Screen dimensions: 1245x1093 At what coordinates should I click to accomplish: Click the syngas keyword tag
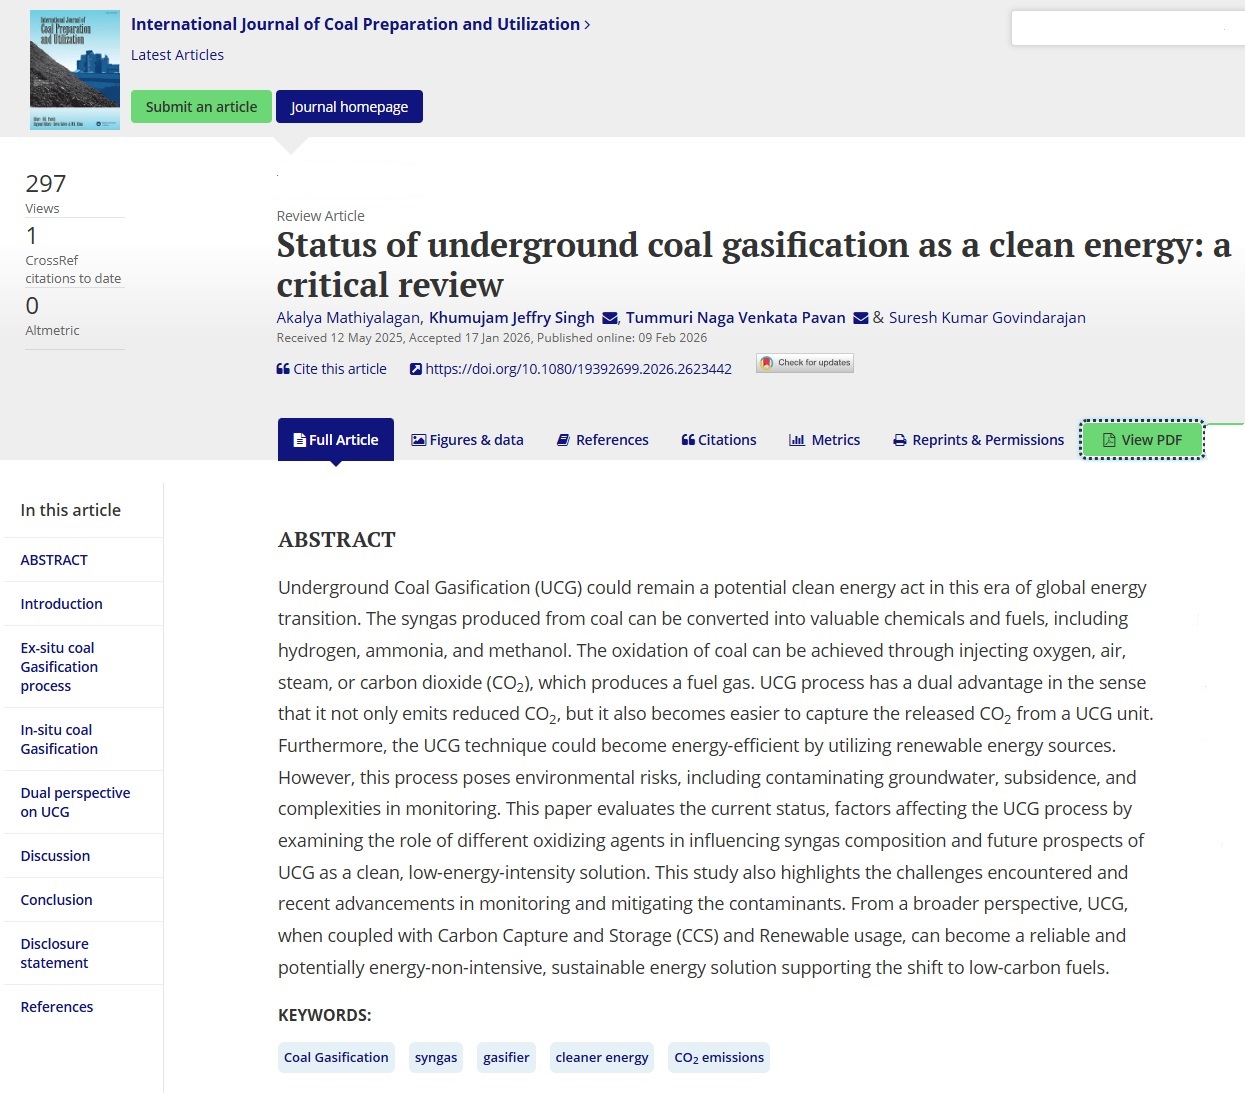pos(436,1058)
